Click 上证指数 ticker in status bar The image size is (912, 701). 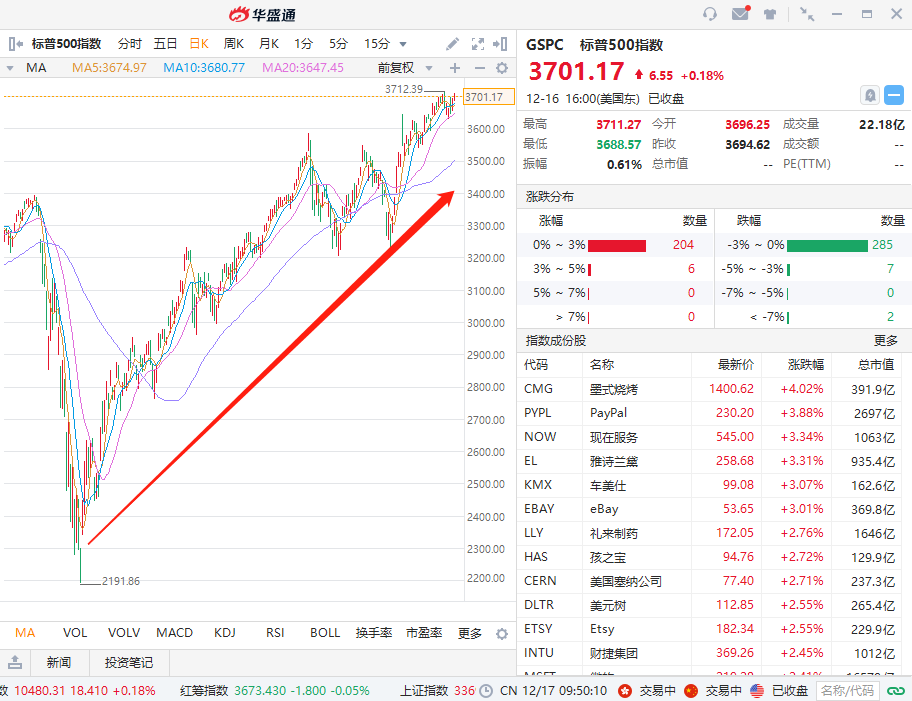tap(437, 691)
